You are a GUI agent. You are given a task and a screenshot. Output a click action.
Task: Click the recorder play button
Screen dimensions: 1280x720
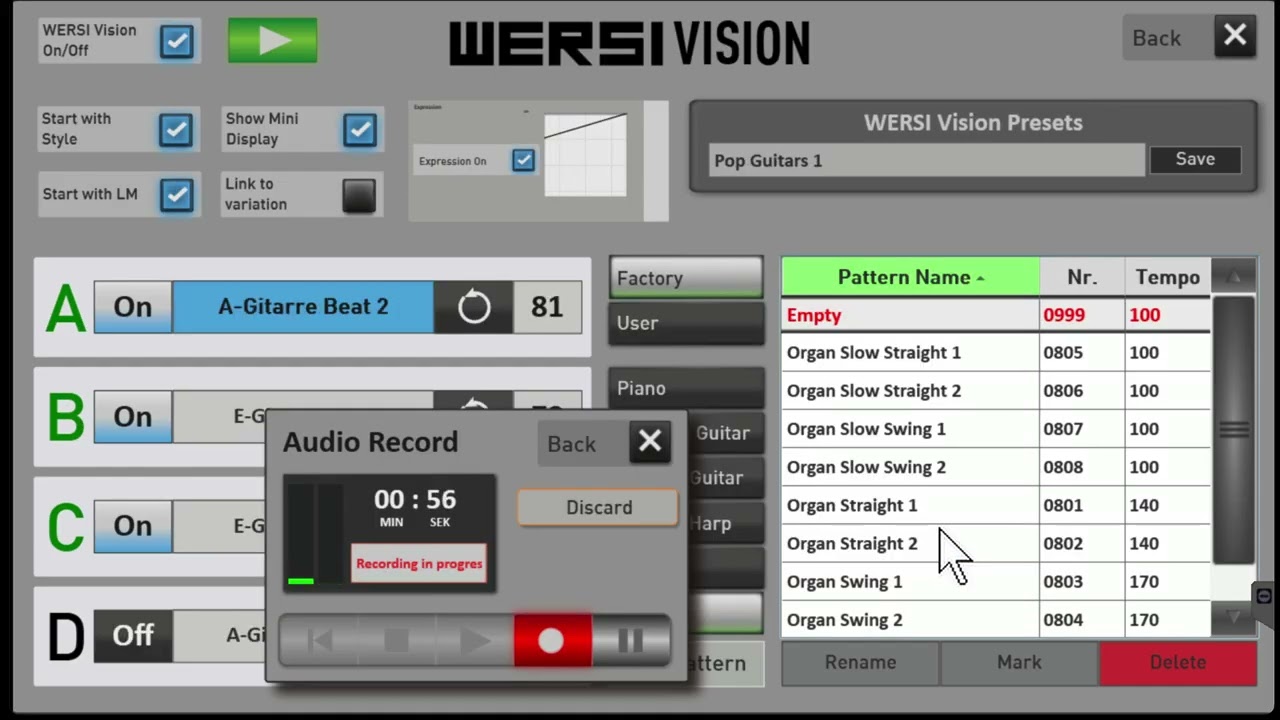(x=475, y=641)
